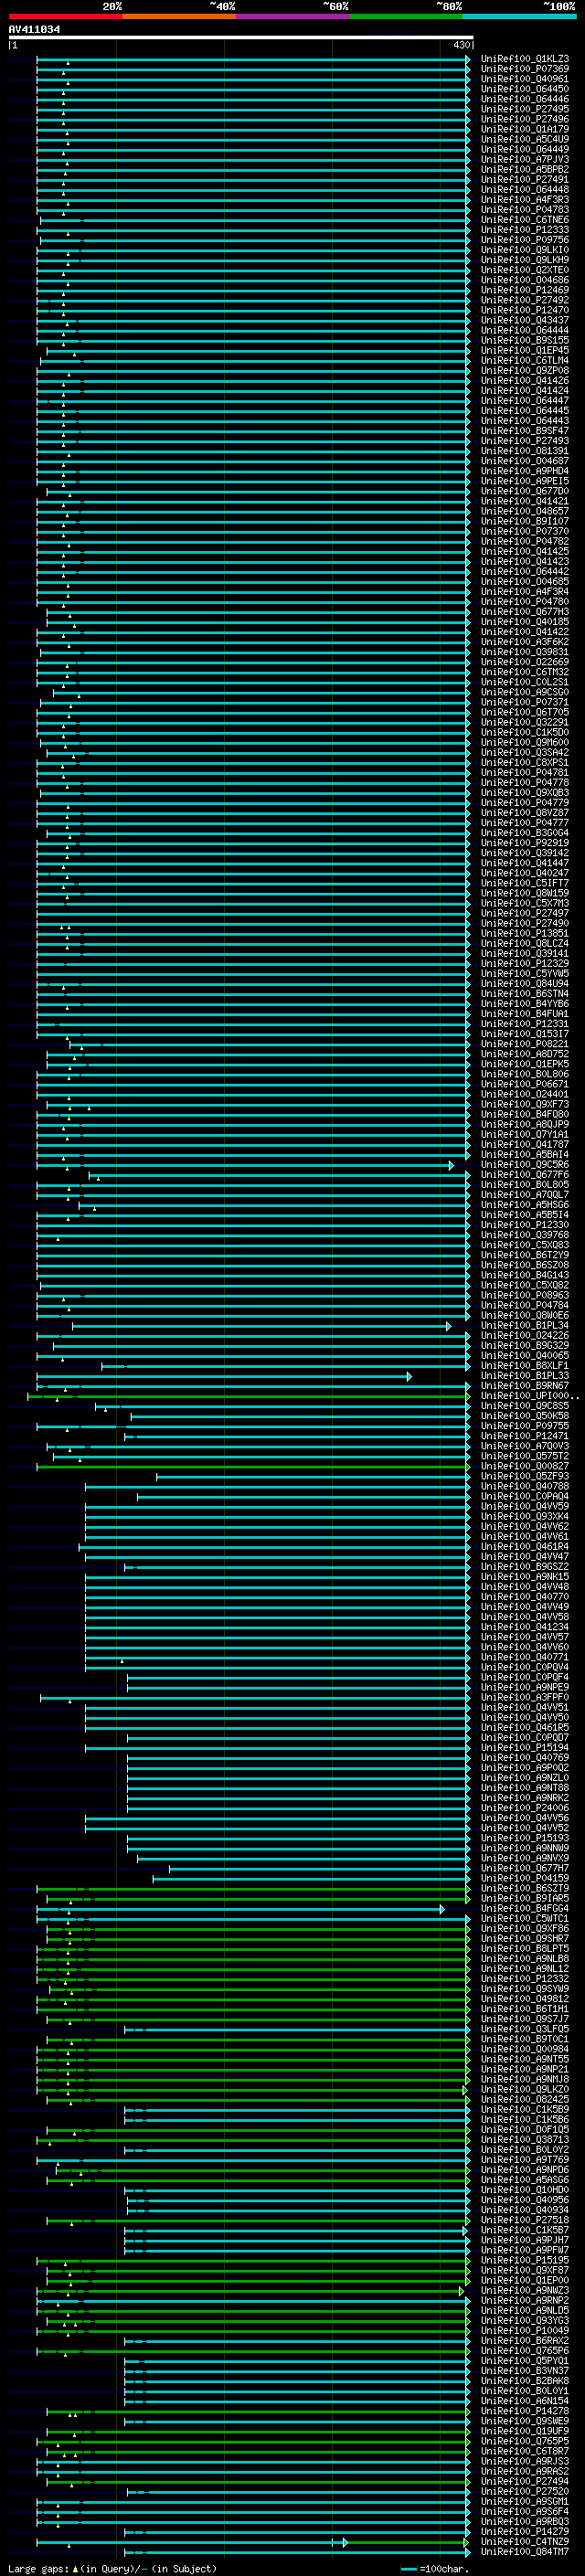Select the UniRef100_Q5ZF93 label
Screen dimensions: 585x2576
click(525, 1476)
